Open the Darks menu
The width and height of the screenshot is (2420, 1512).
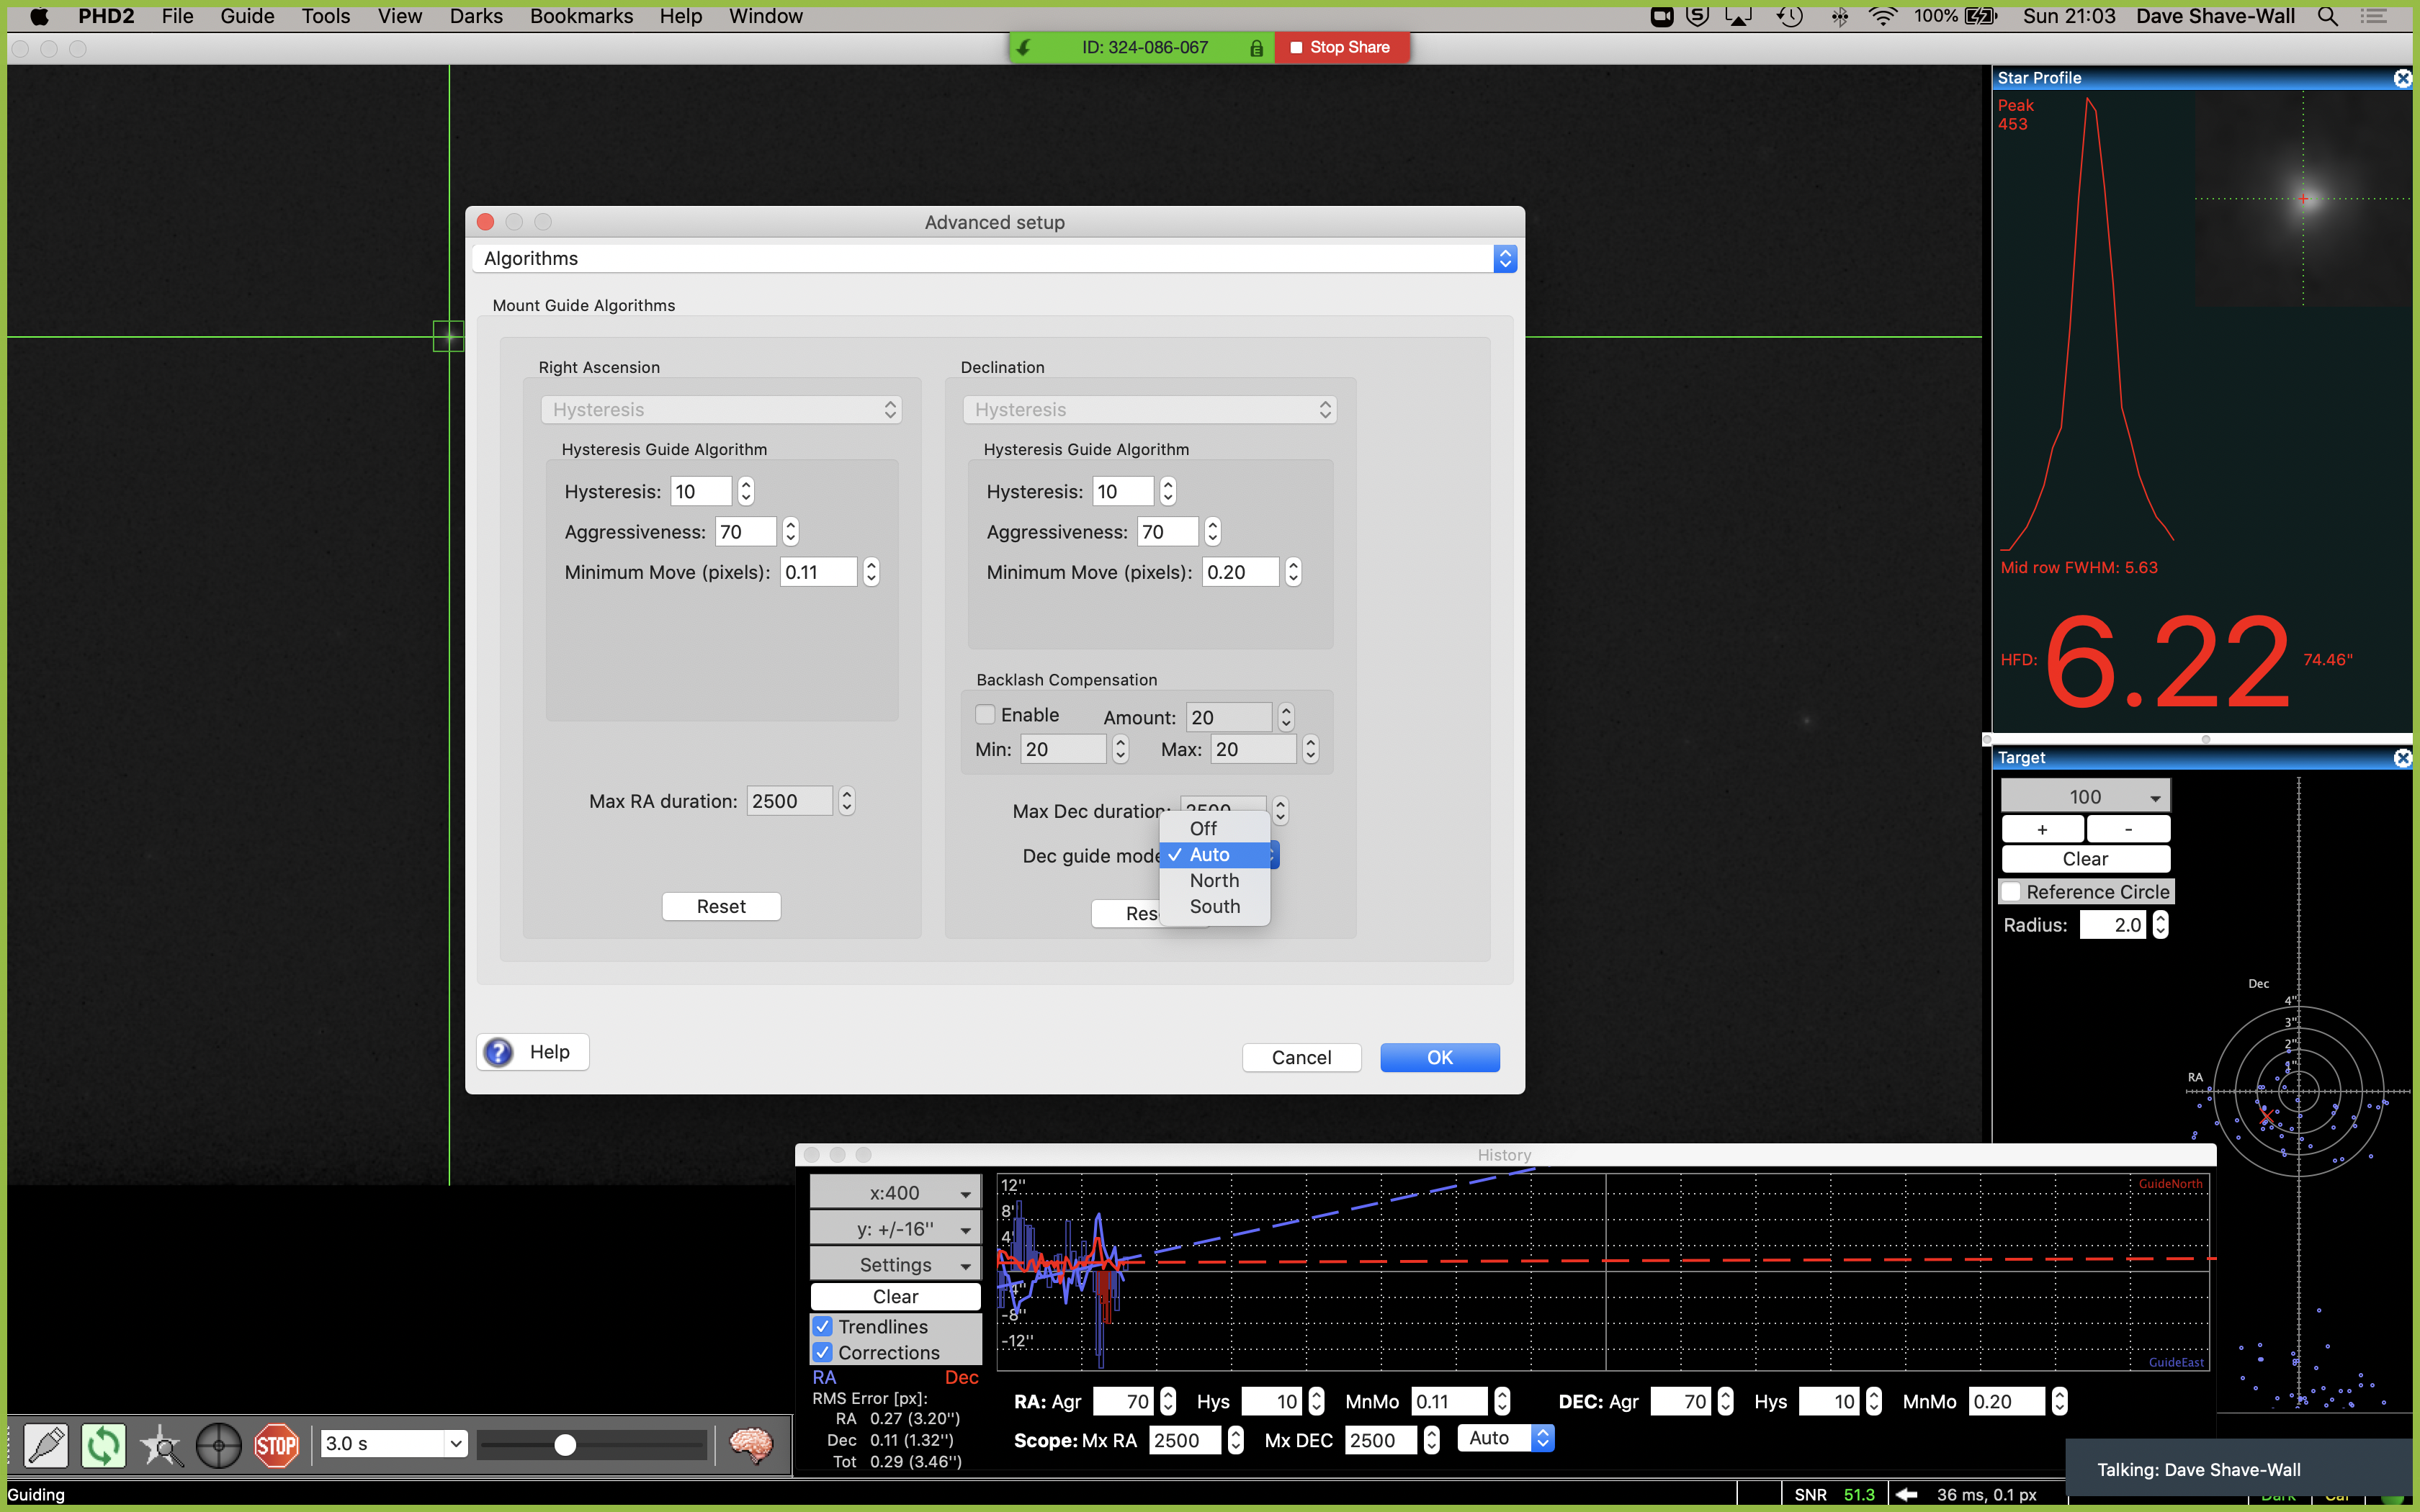[x=476, y=16]
